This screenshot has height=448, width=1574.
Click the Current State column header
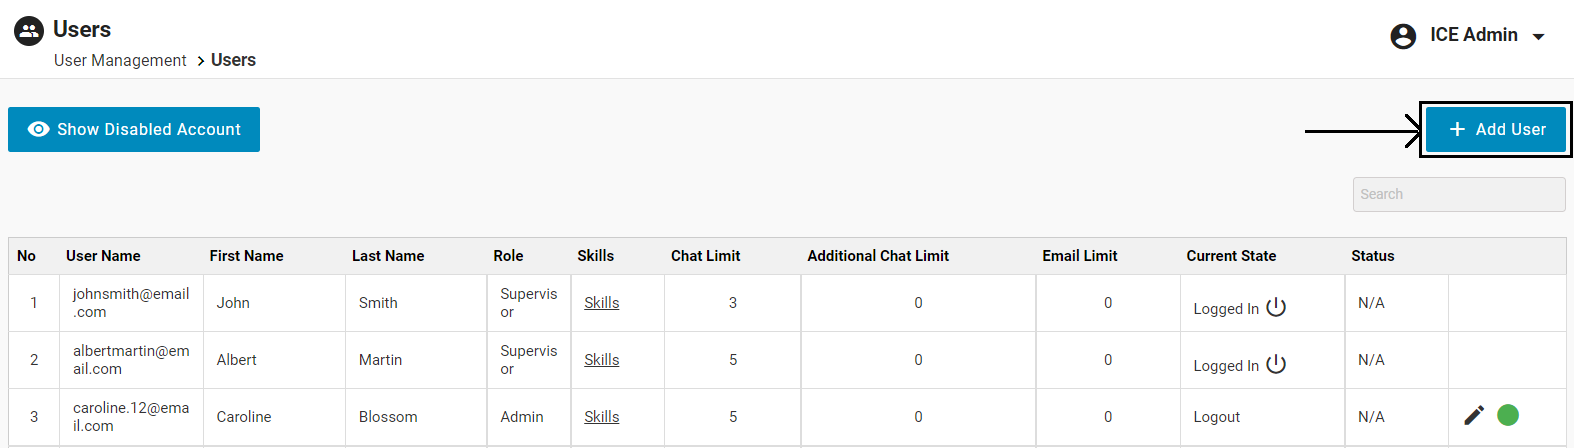point(1231,256)
